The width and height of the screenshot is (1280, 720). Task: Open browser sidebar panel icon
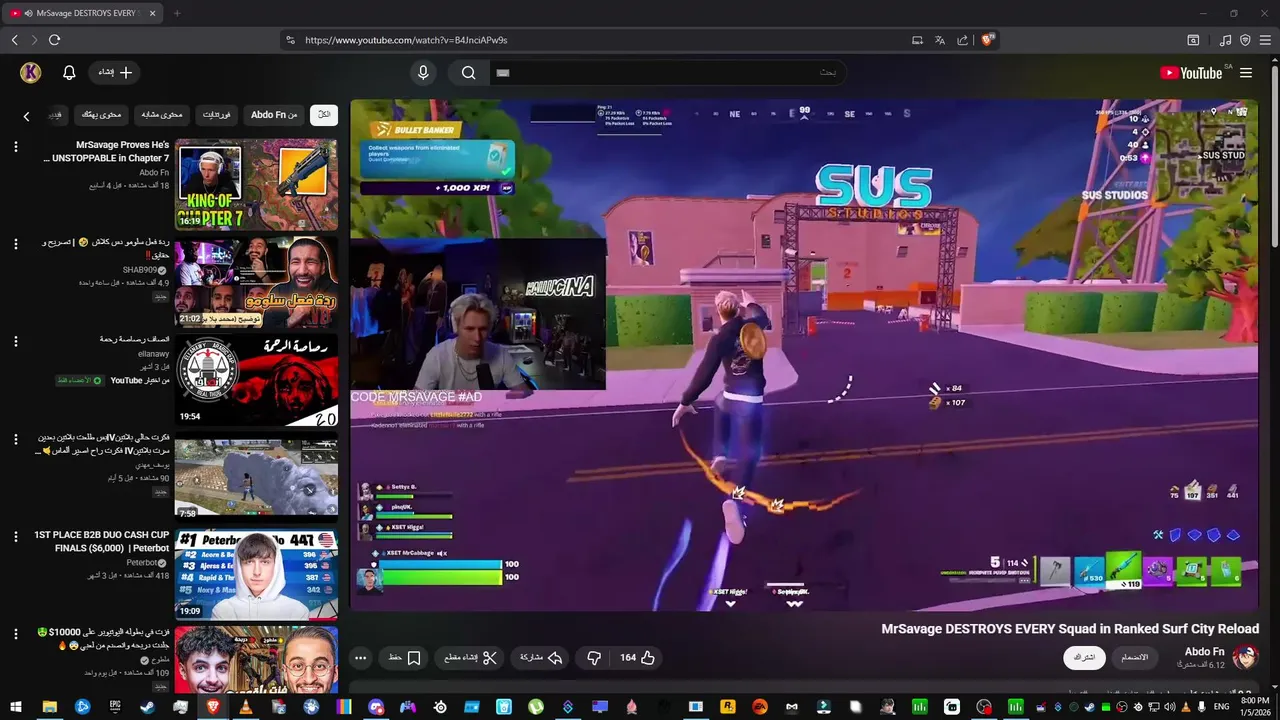[x=1193, y=40]
